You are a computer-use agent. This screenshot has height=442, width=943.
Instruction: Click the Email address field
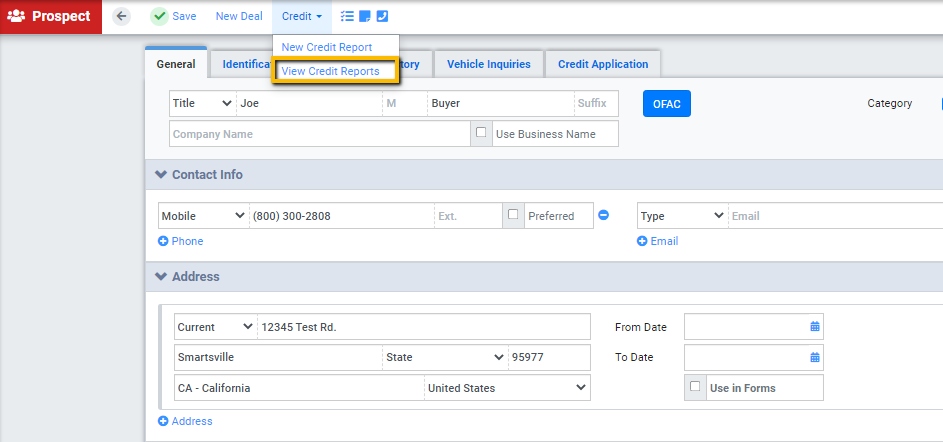pos(835,215)
